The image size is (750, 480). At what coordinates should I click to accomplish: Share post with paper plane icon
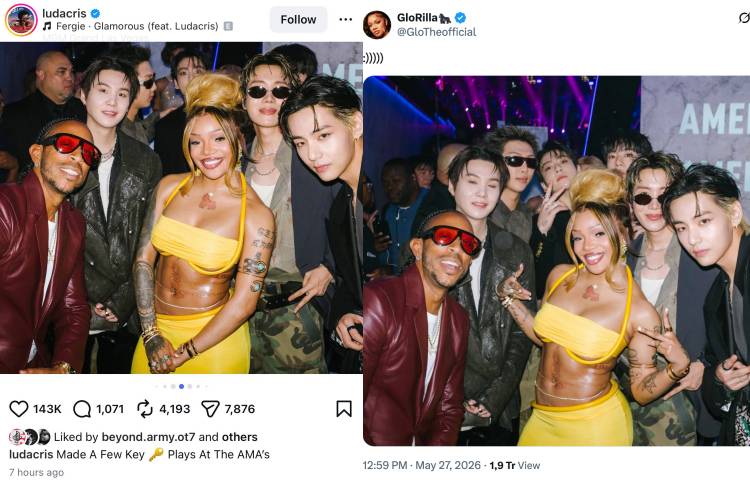coord(210,409)
